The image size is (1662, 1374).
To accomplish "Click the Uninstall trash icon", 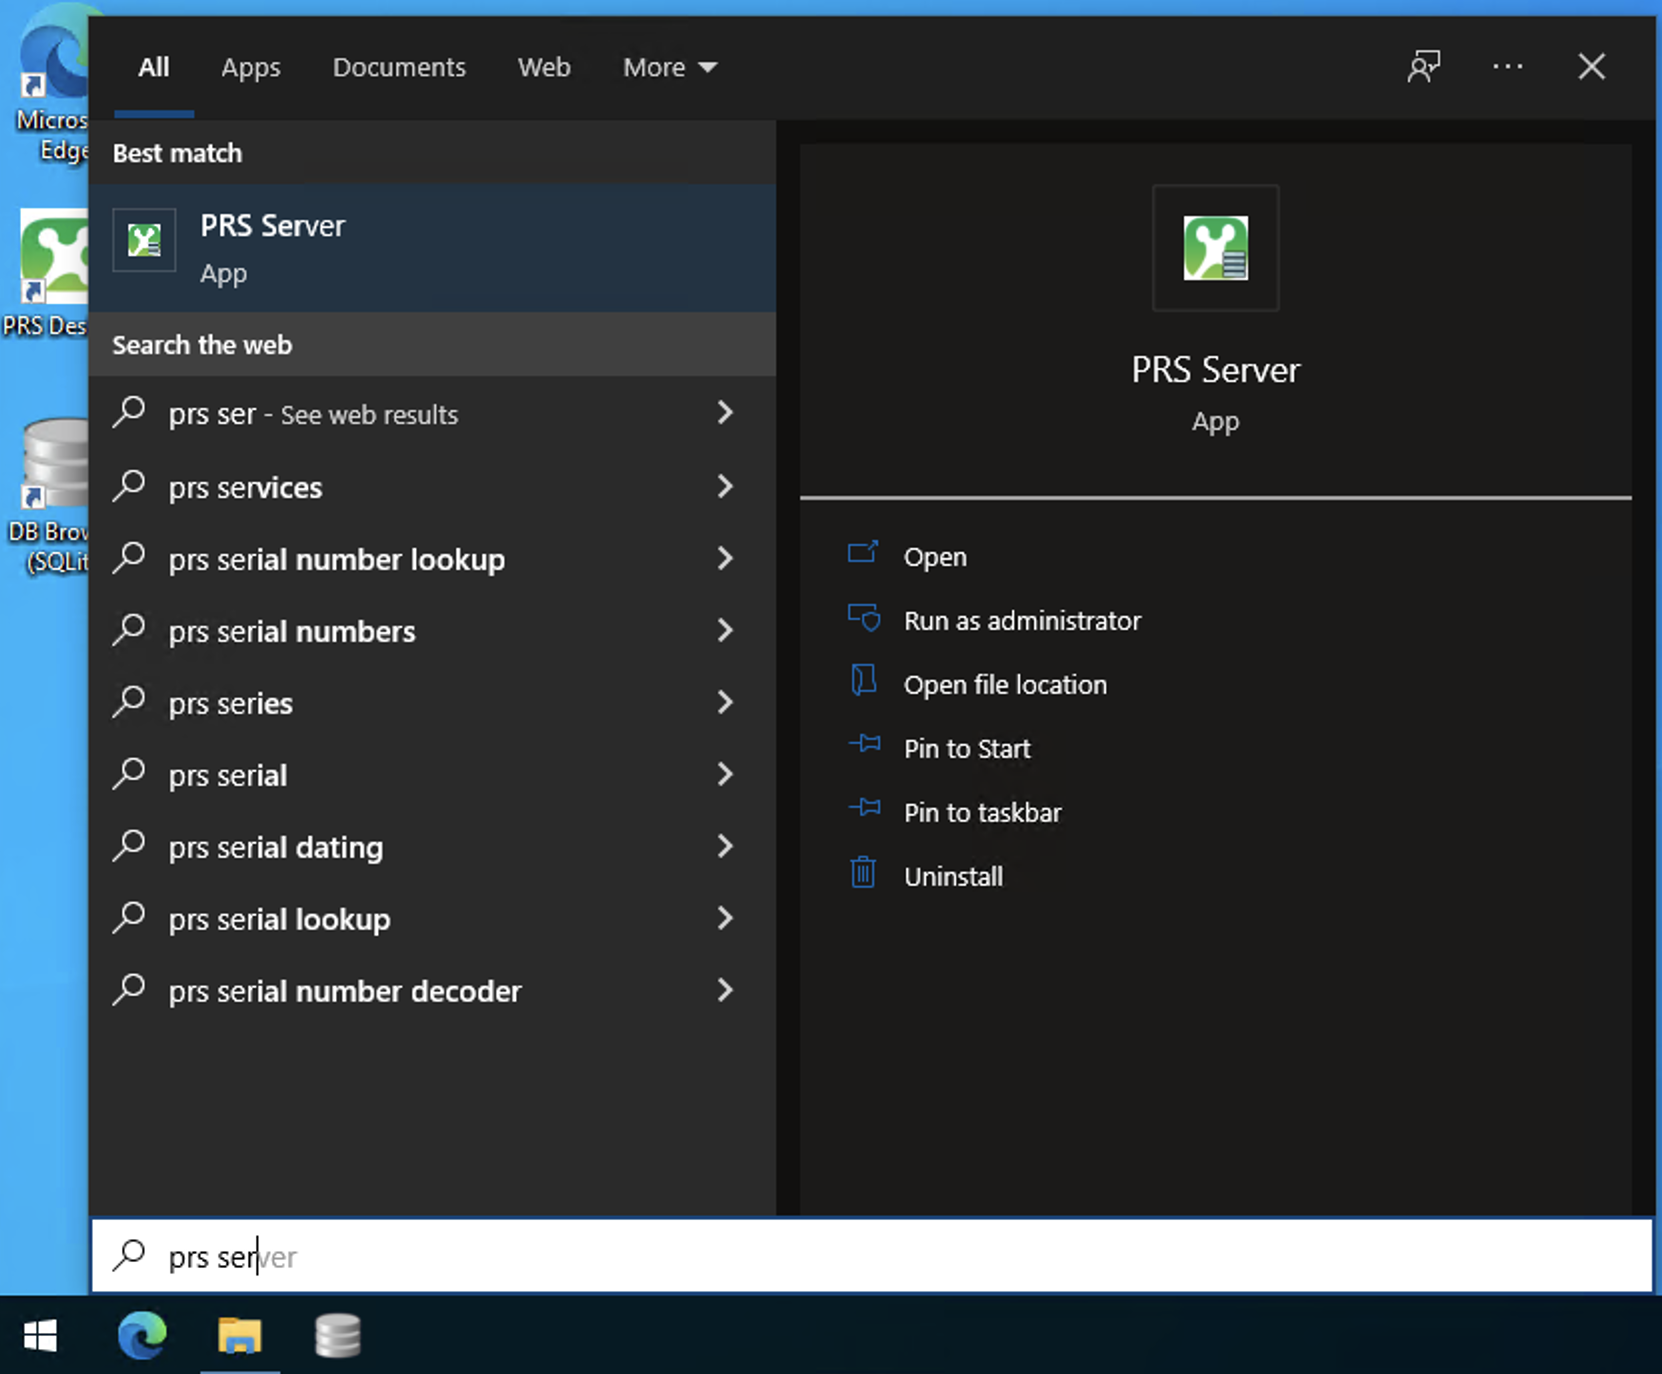I will click(x=863, y=873).
